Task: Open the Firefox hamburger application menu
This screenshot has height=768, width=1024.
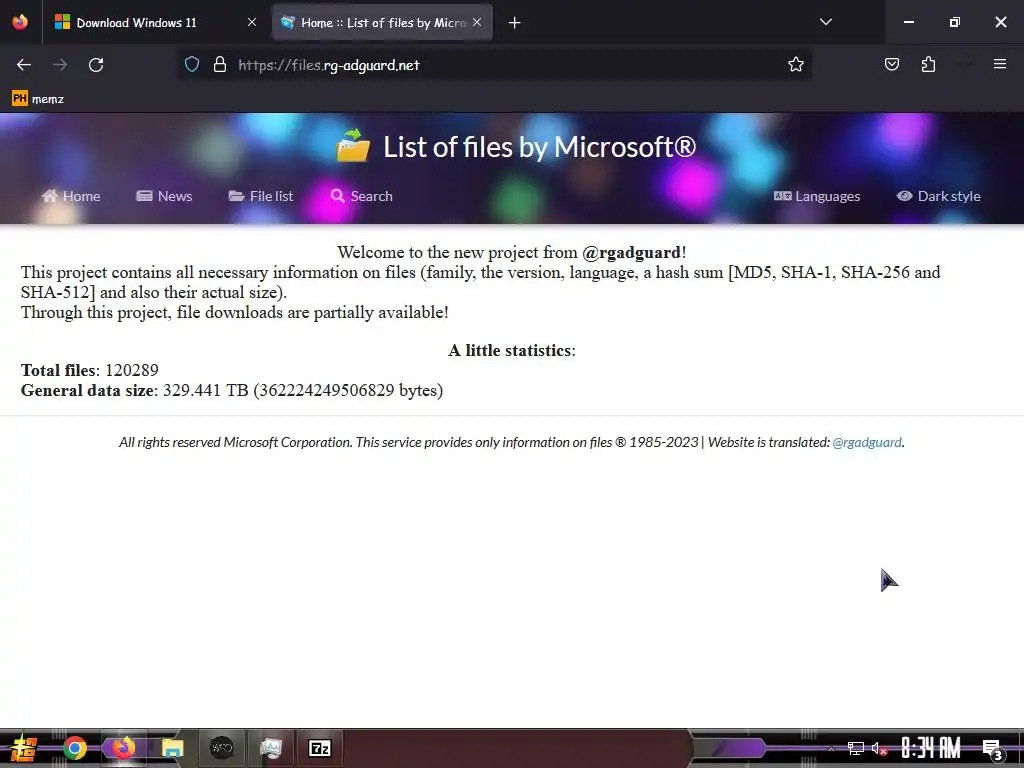Action: click(x=1000, y=64)
